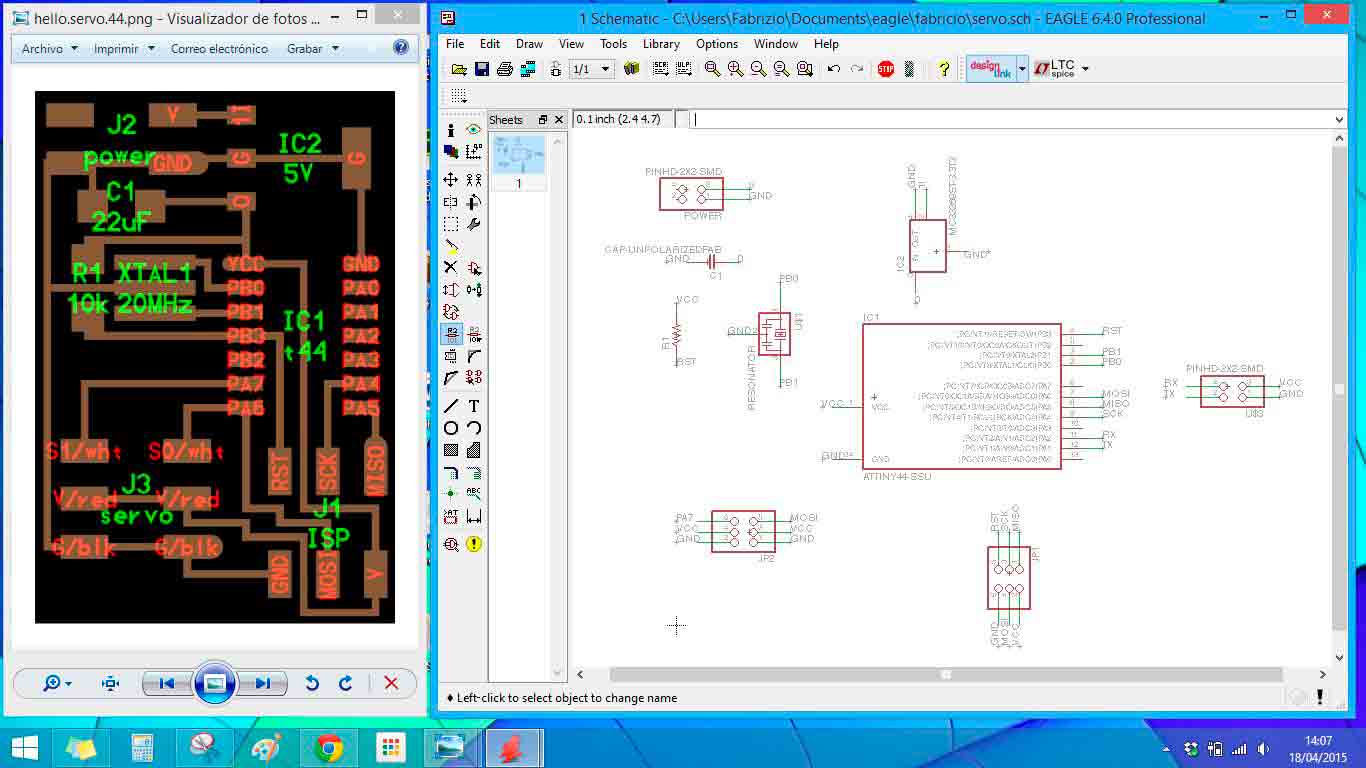Open zoom magnifier dropdown in photo viewer
This screenshot has width=1366, height=768.
57,683
